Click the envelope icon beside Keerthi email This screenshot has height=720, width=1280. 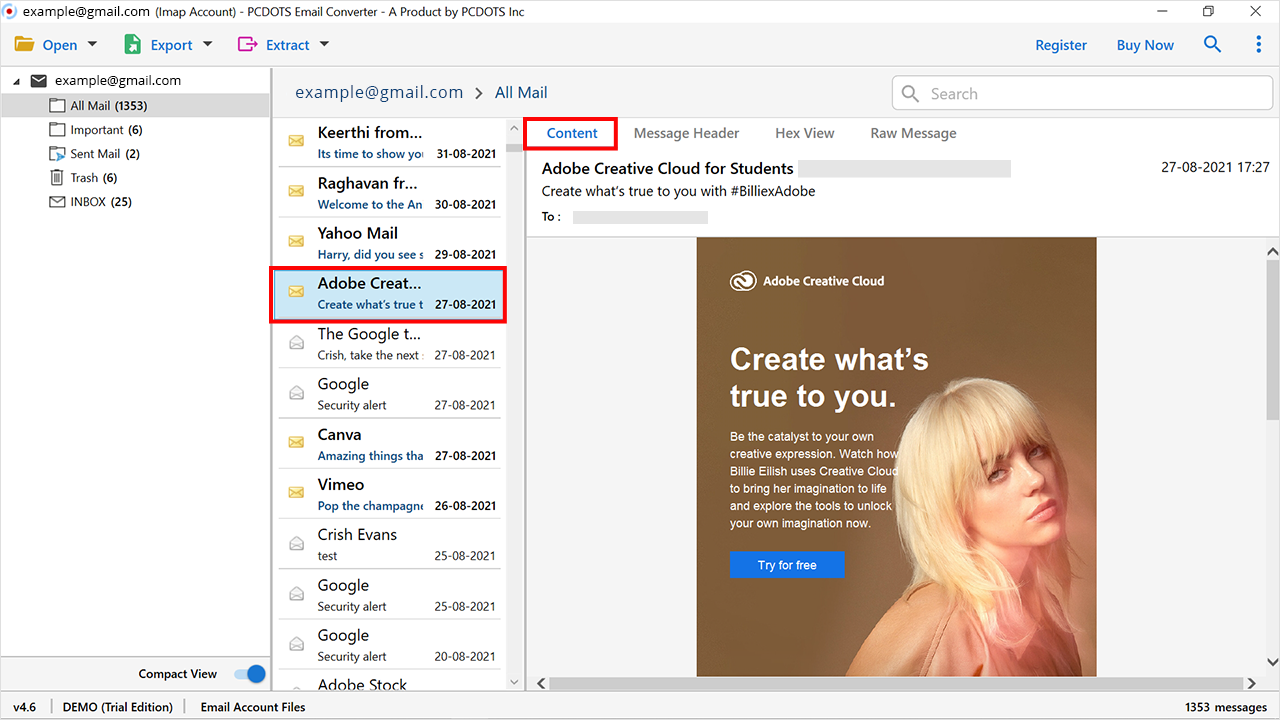click(296, 141)
